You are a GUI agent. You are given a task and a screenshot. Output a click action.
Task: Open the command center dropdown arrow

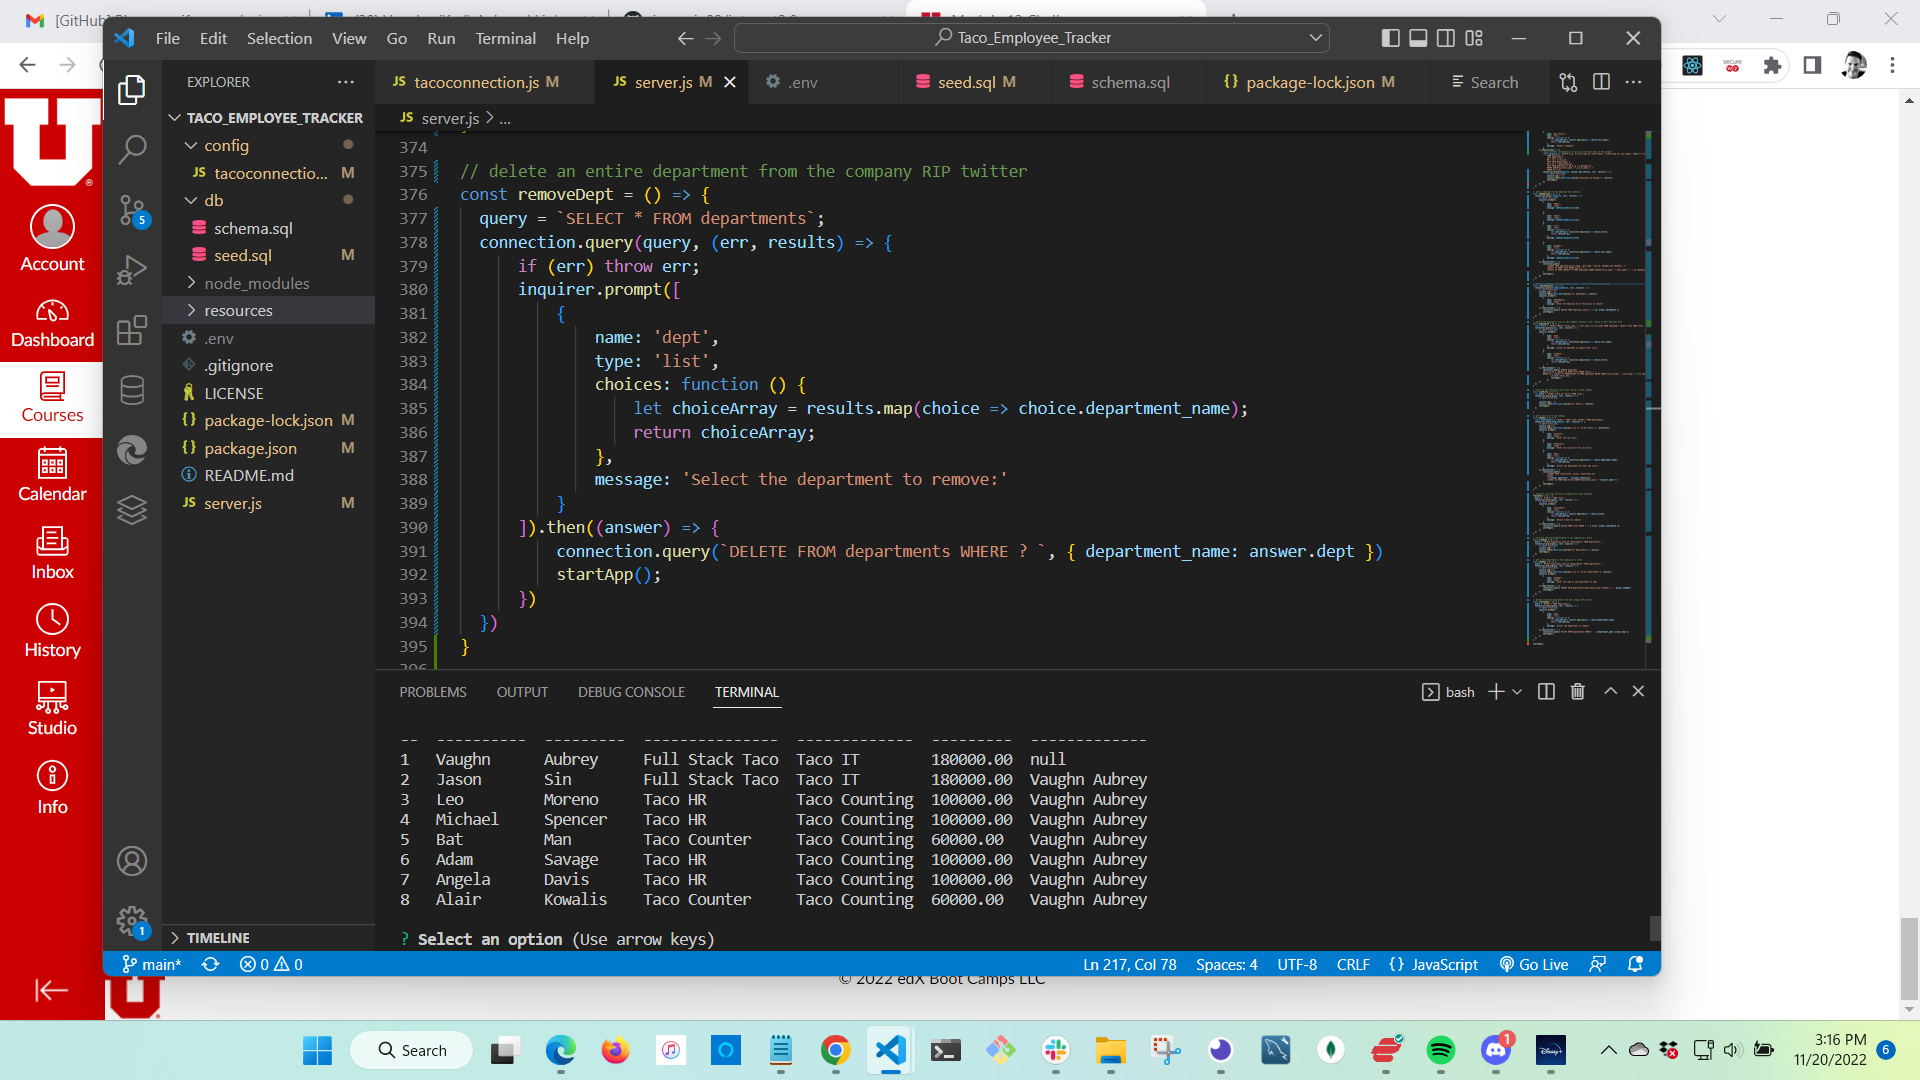[x=1316, y=38]
